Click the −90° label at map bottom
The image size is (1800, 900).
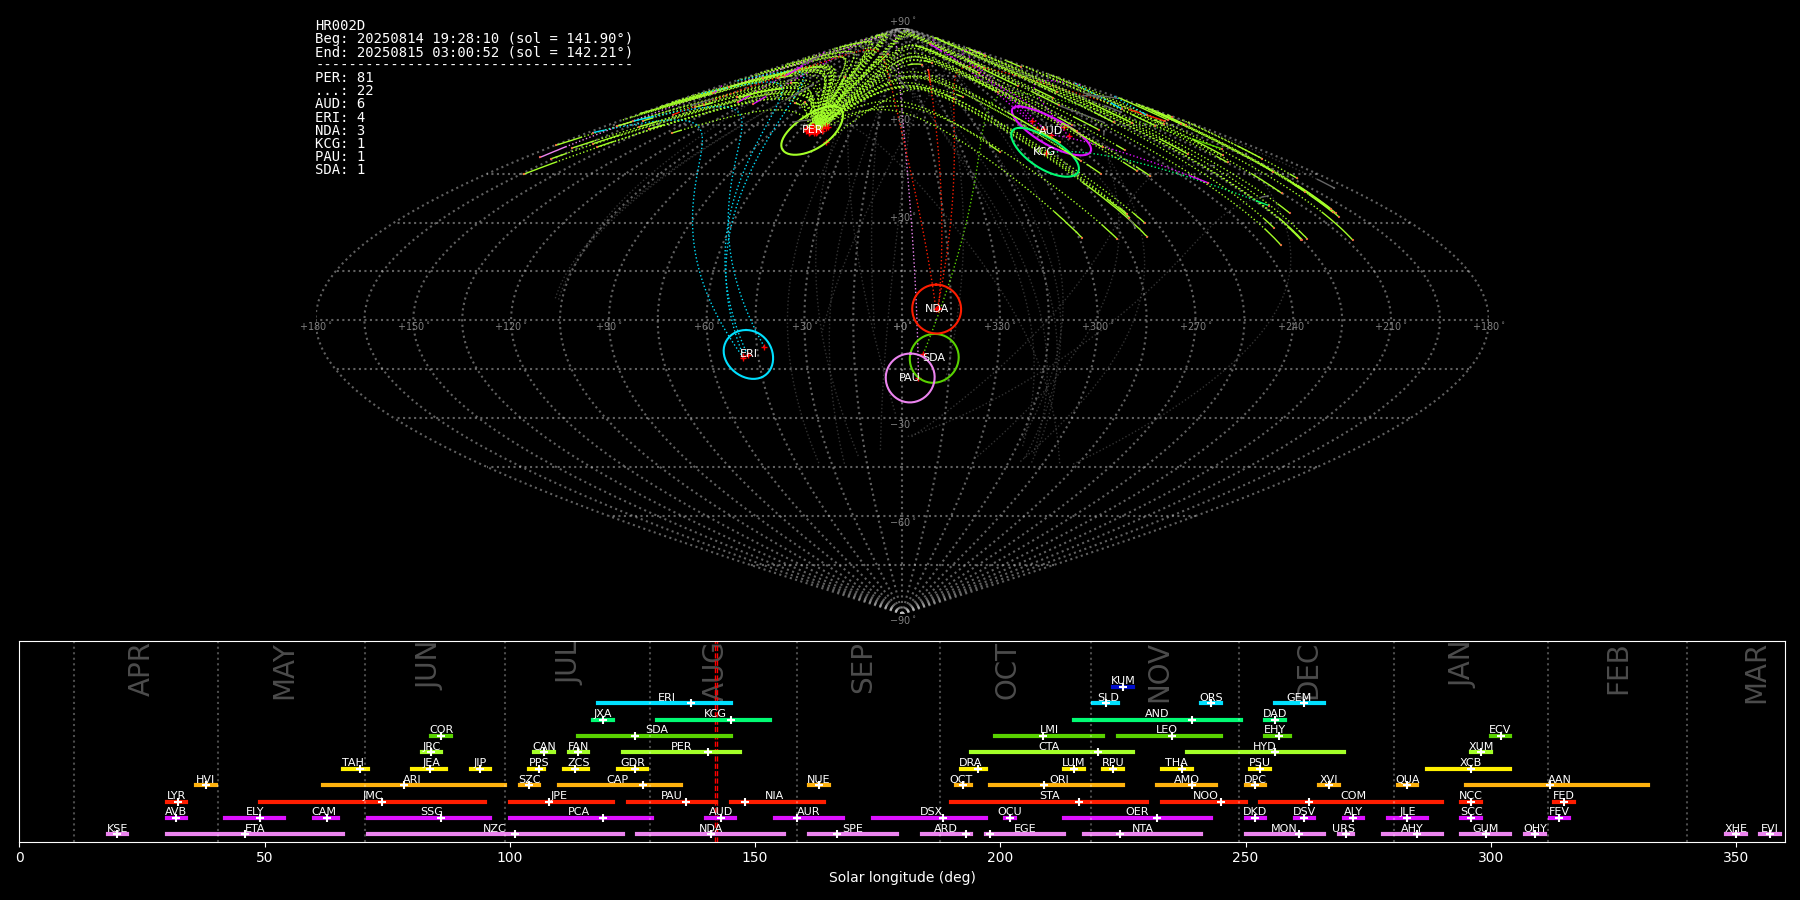click(902, 621)
